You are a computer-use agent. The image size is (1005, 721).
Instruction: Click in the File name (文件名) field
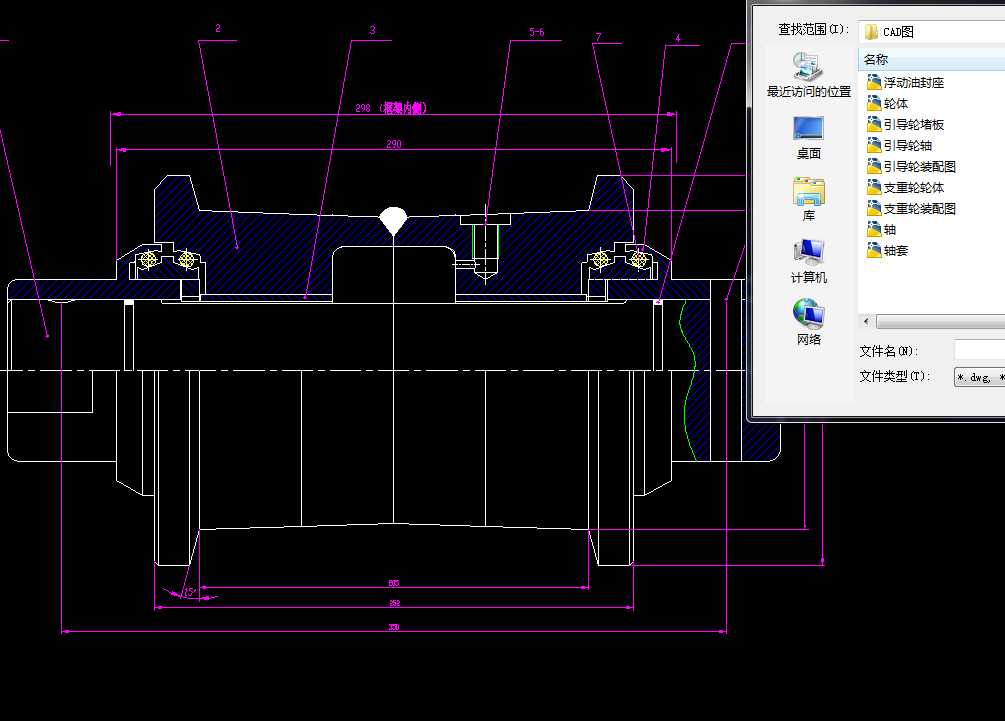click(x=979, y=351)
